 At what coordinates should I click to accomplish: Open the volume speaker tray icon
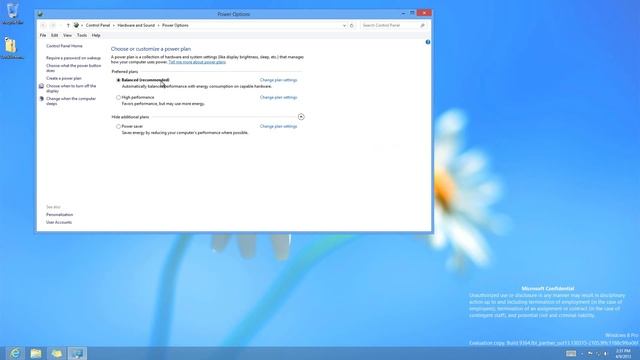click(x=605, y=353)
